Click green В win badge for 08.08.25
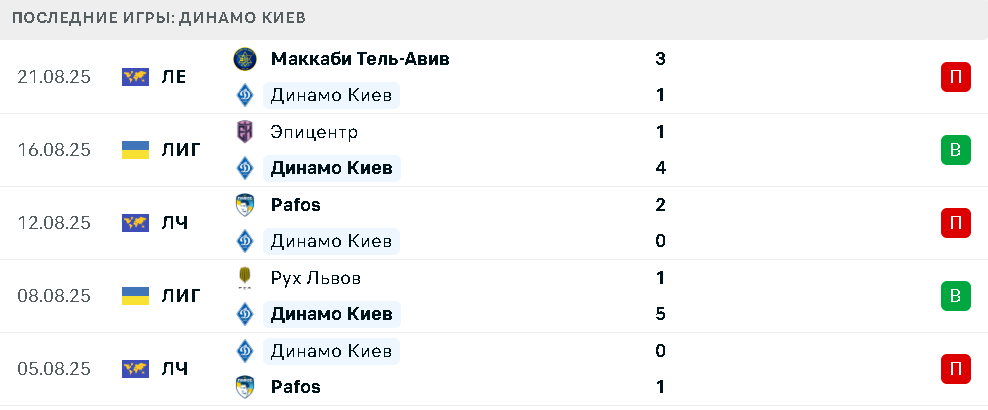This screenshot has width=988, height=410. (956, 296)
